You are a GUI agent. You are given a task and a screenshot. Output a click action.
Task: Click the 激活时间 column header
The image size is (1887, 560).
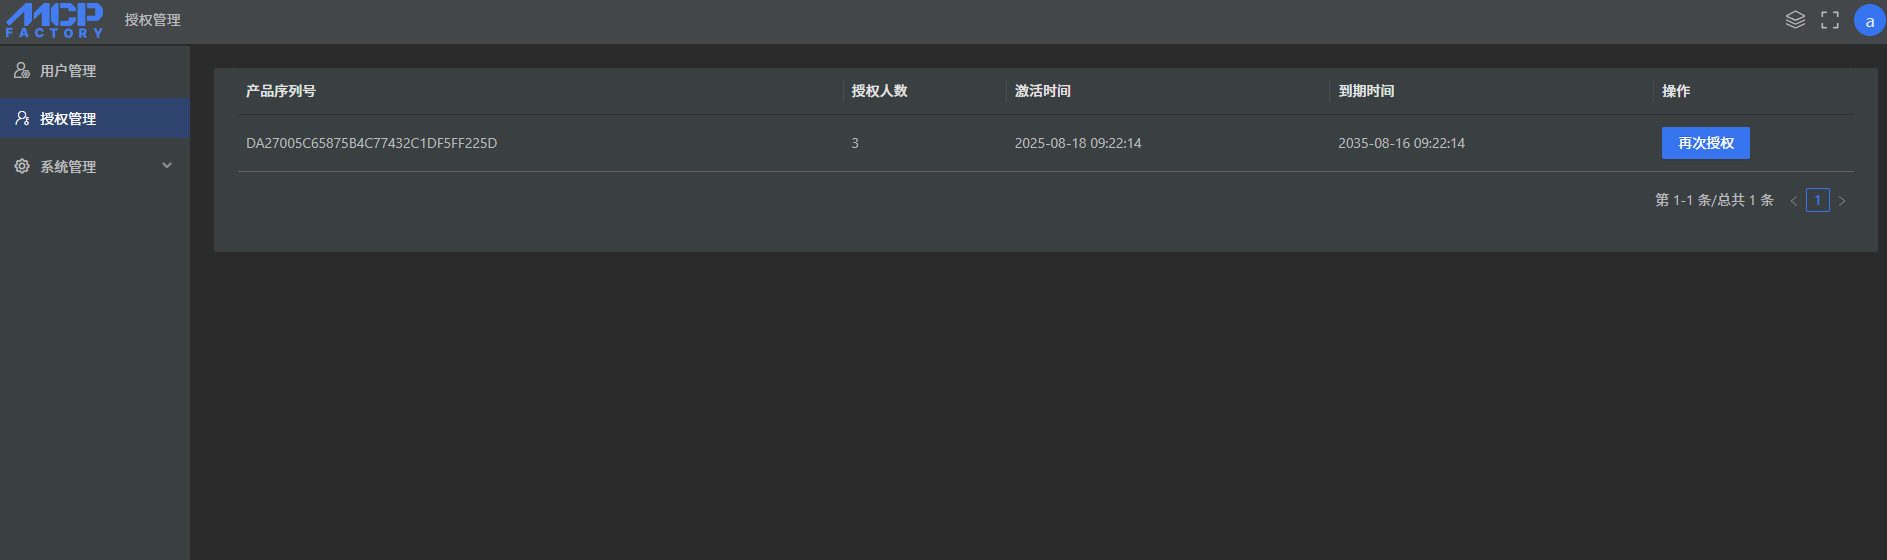click(1042, 91)
